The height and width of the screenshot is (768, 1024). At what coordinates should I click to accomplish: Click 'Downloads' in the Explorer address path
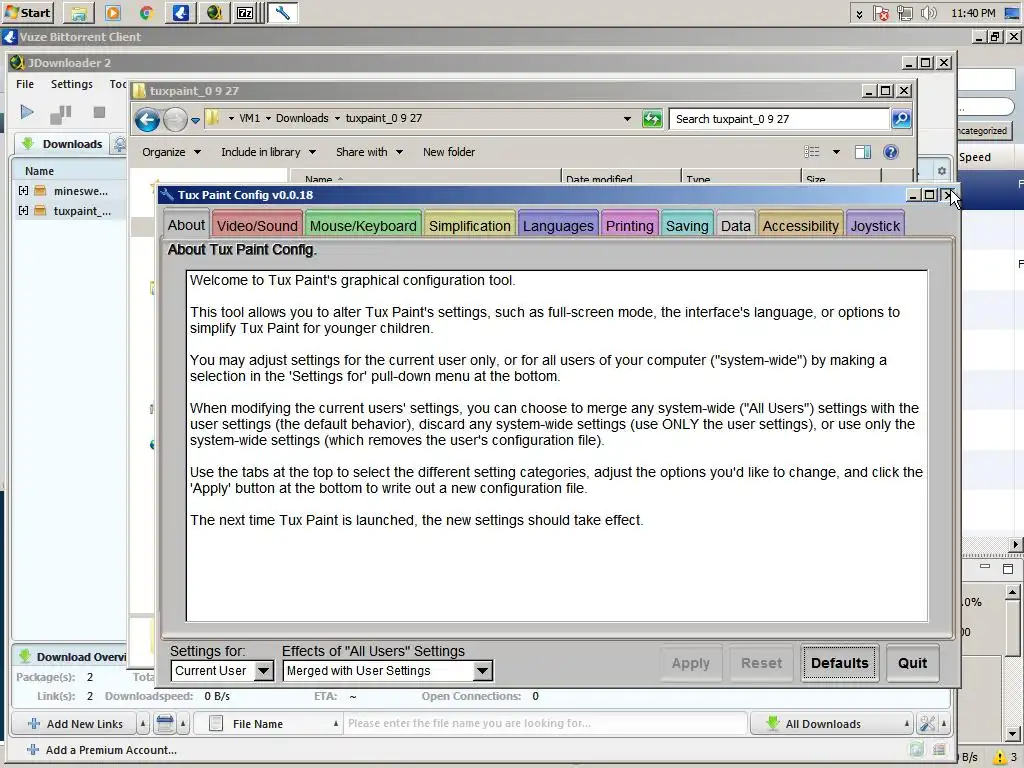[x=302, y=118]
